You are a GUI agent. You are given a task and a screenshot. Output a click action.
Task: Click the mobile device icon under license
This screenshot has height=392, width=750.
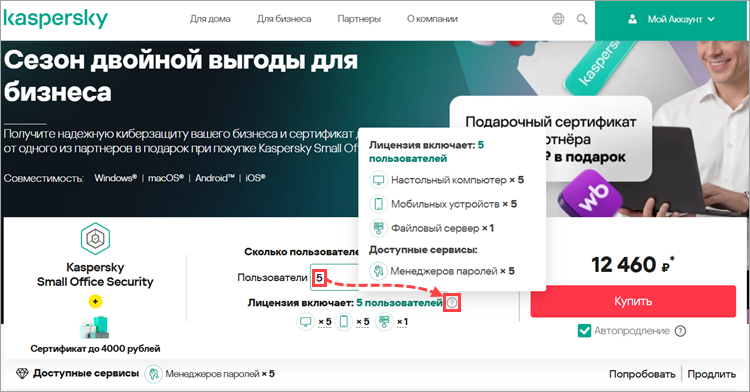[343, 321]
